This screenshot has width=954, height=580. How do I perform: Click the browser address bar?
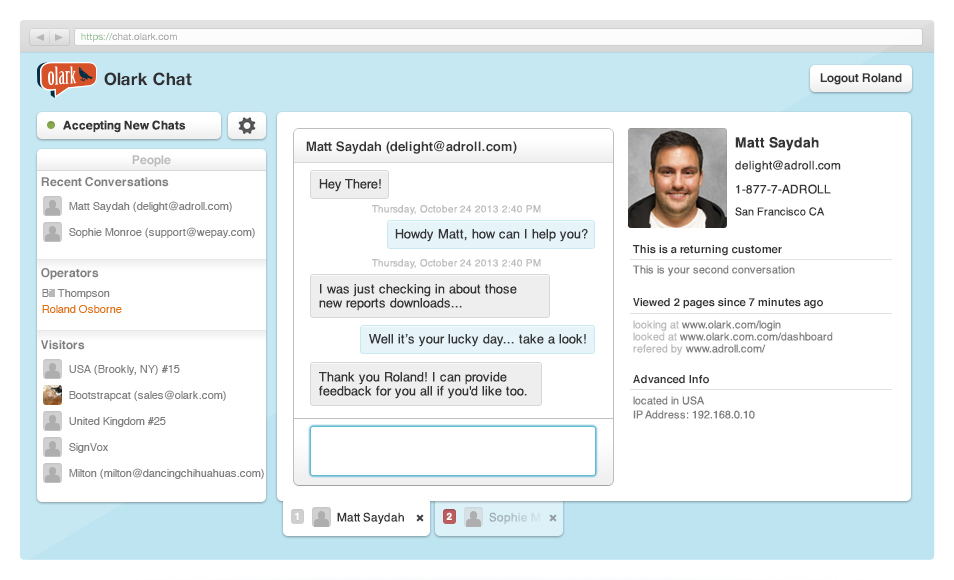click(497, 37)
